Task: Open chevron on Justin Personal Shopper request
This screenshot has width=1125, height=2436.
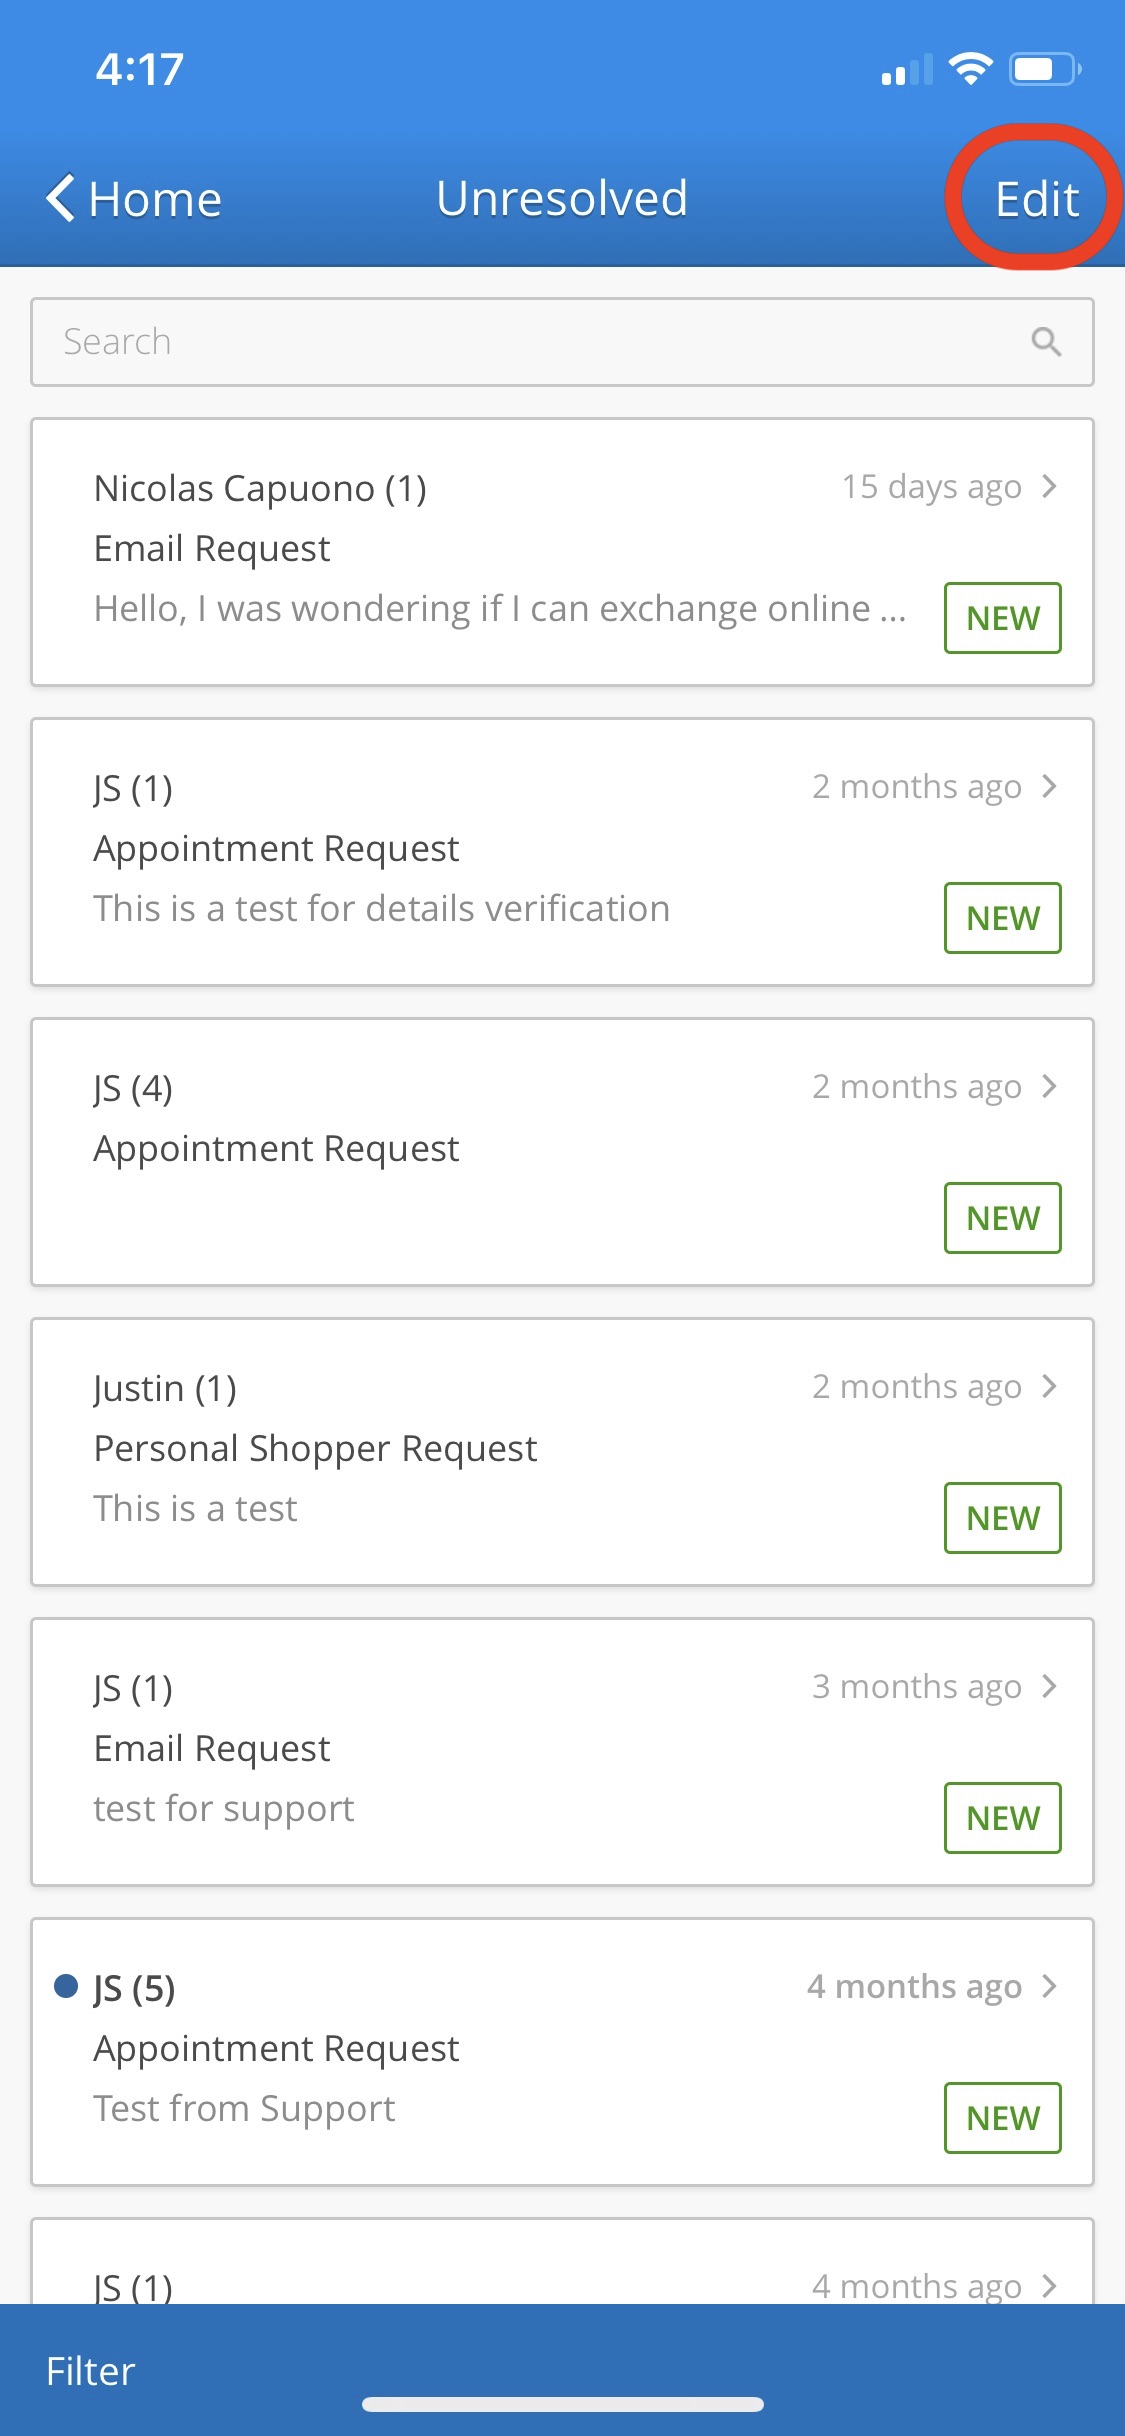Action: [1049, 1387]
